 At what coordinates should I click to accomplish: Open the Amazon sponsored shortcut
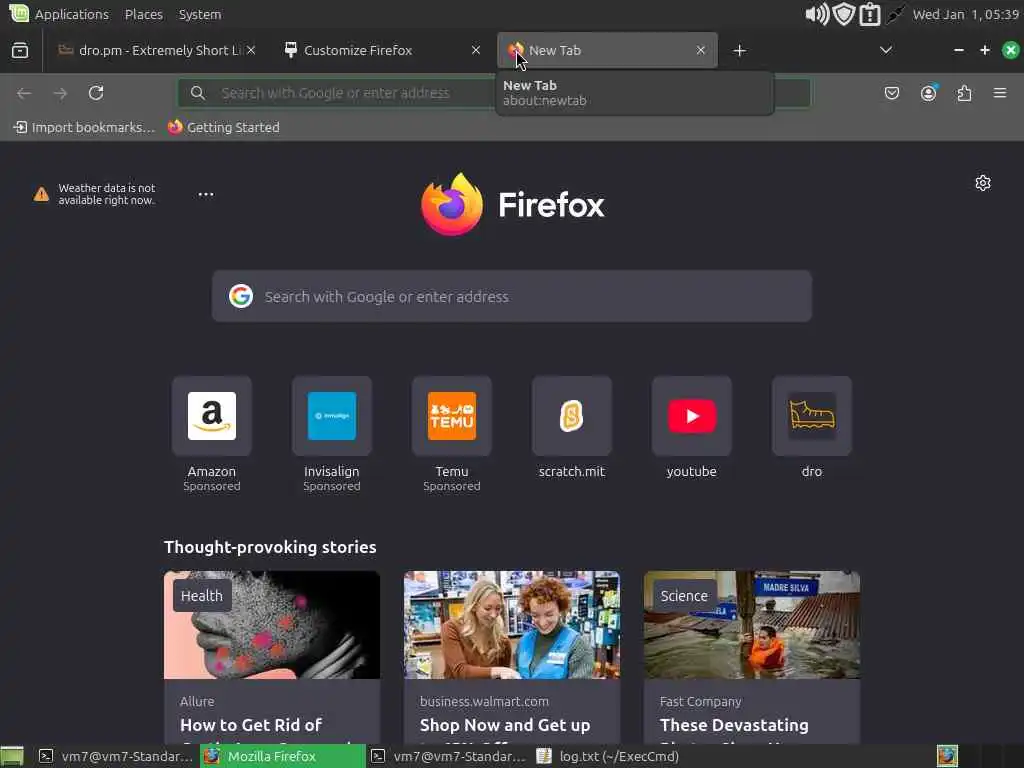pyautogui.click(x=212, y=416)
